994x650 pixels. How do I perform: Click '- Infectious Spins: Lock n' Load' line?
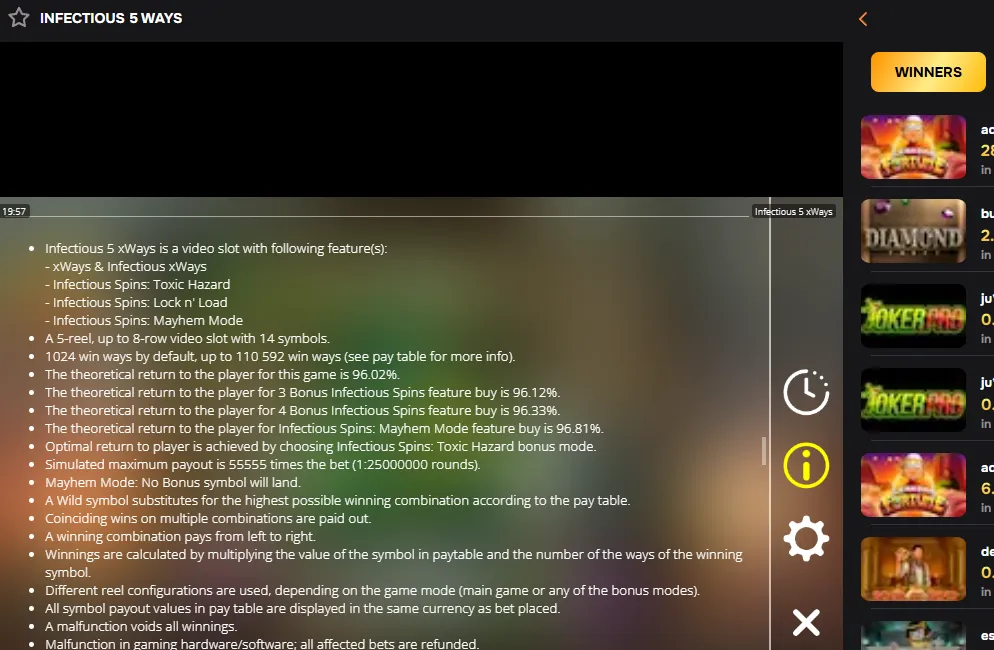(136, 302)
